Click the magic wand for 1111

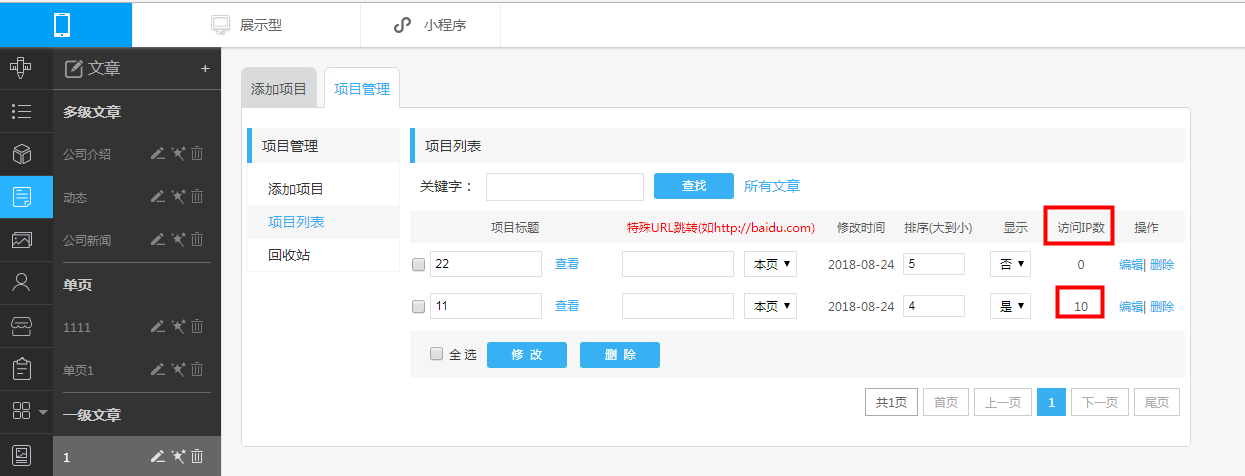[178, 326]
